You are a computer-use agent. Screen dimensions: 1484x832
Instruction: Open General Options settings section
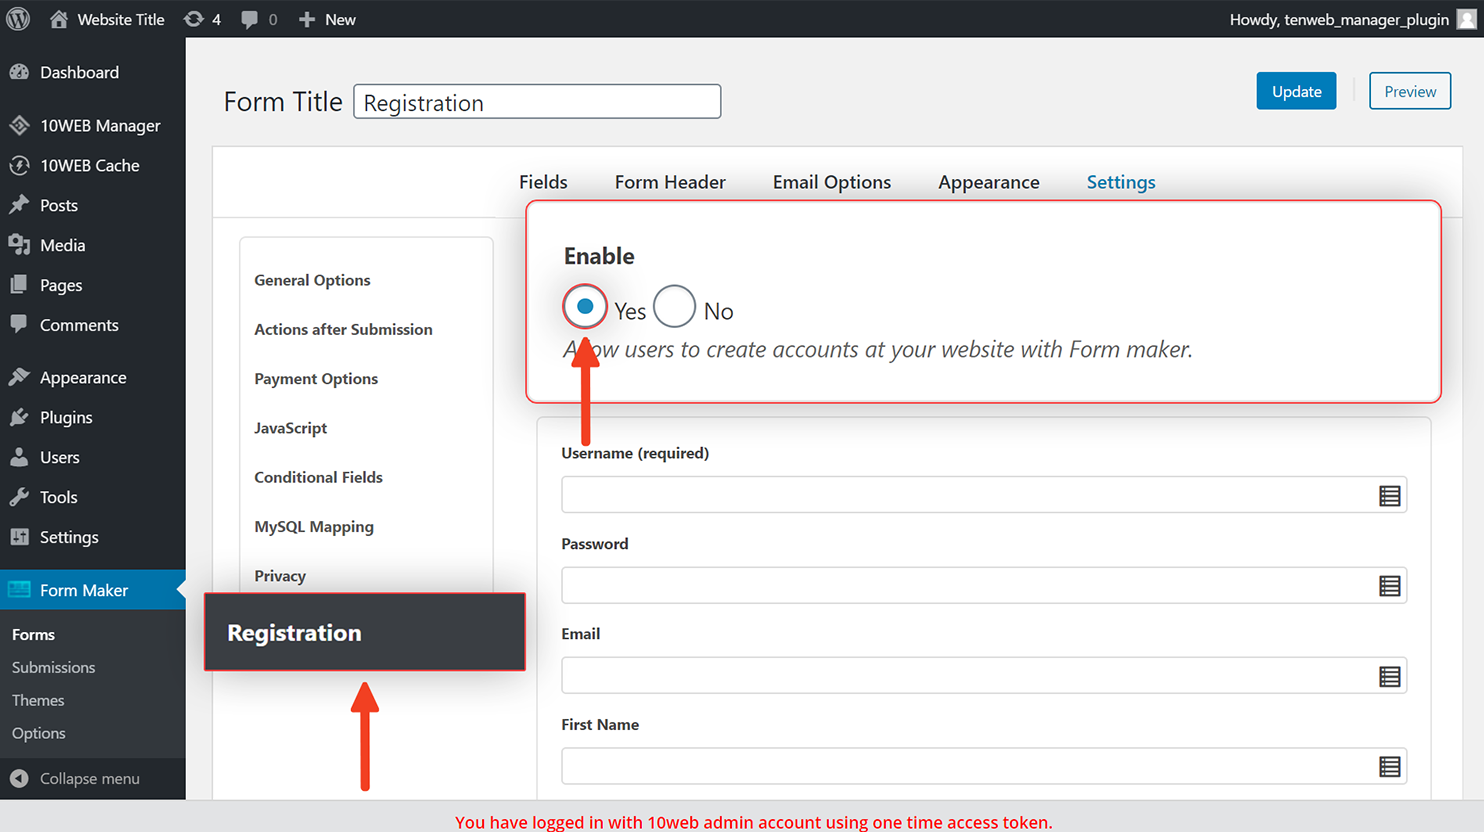click(312, 280)
